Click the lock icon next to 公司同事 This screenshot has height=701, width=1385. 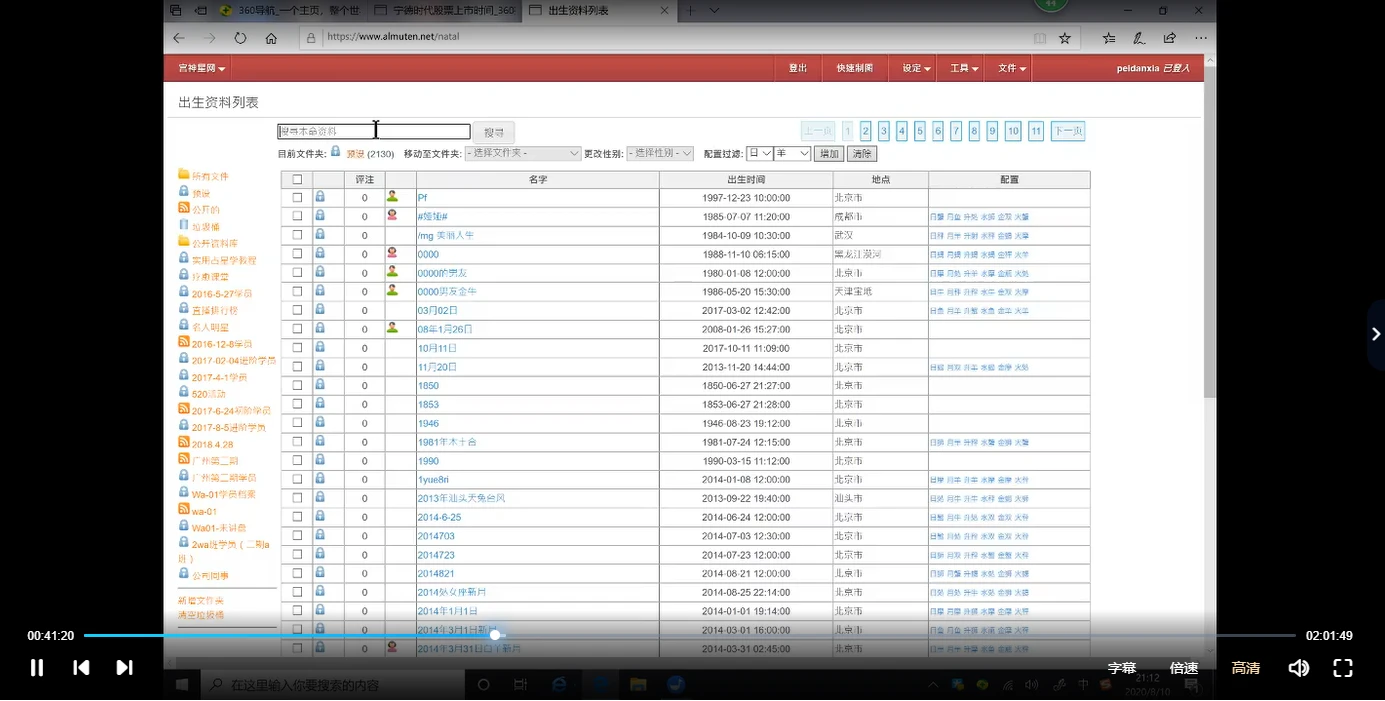[184, 574]
